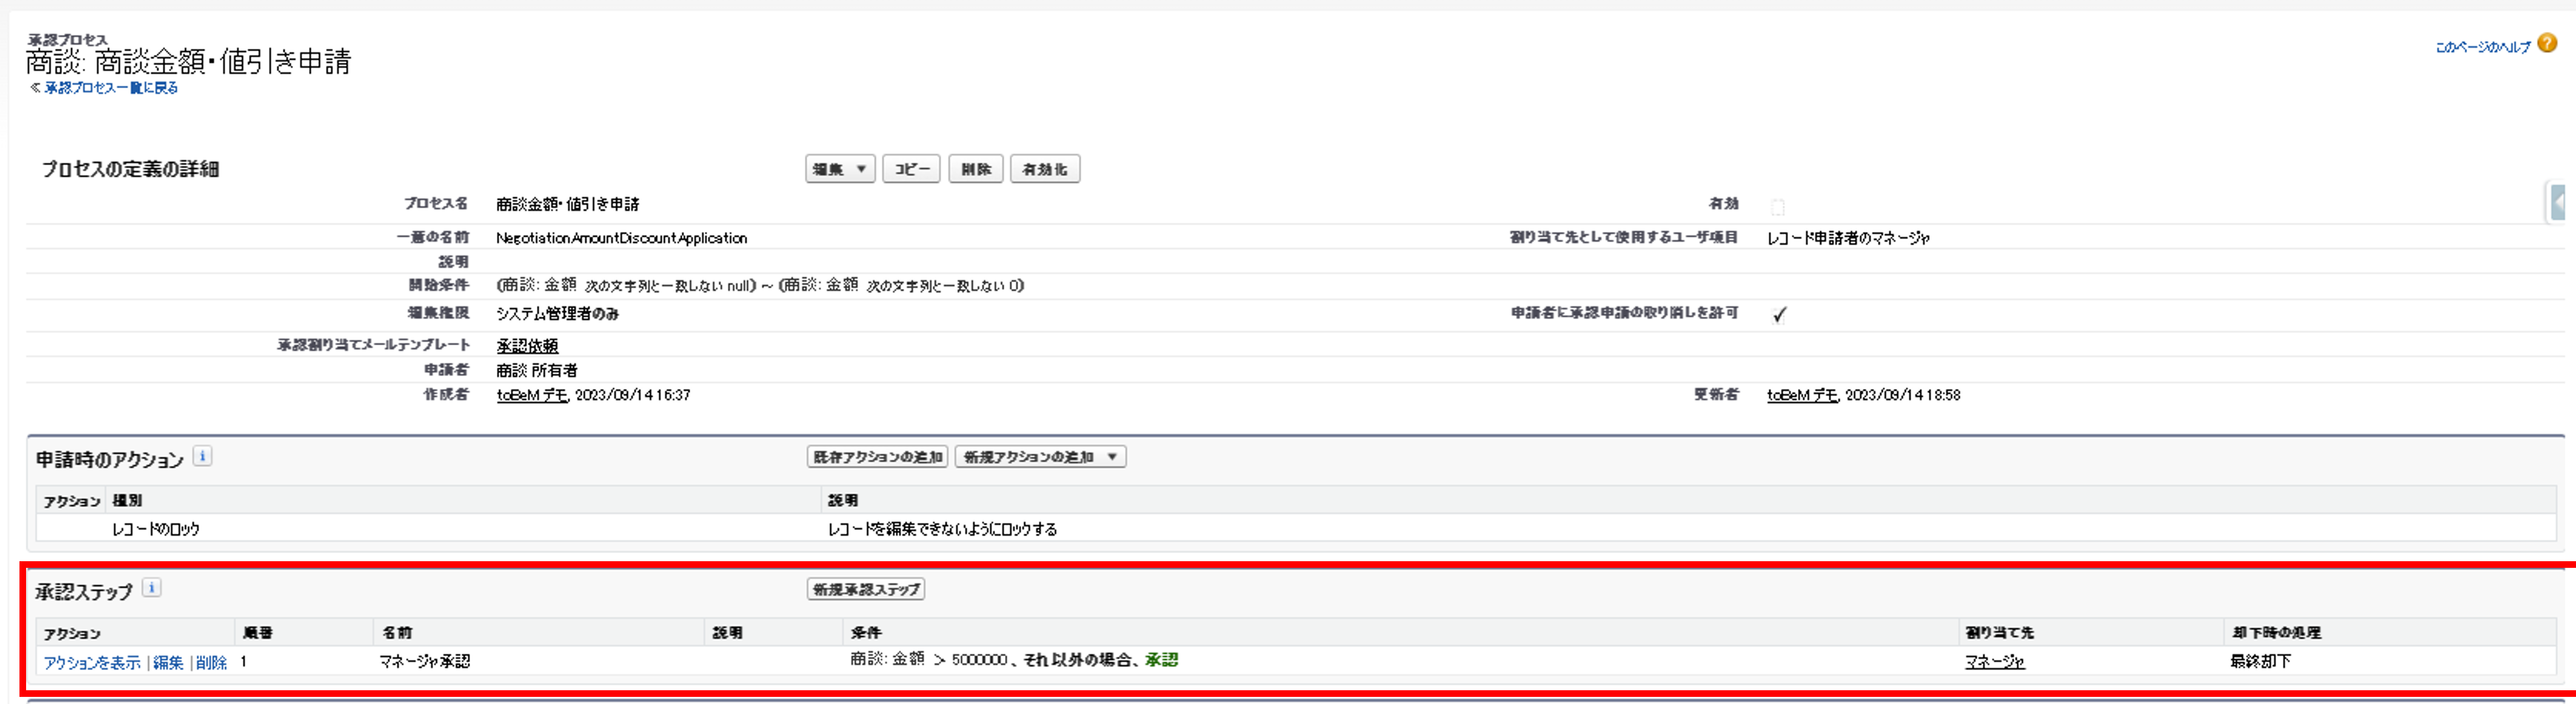The width and height of the screenshot is (2576, 704).
Task: Open the 新規アクションの追加 dropdown
Action: [1040, 457]
